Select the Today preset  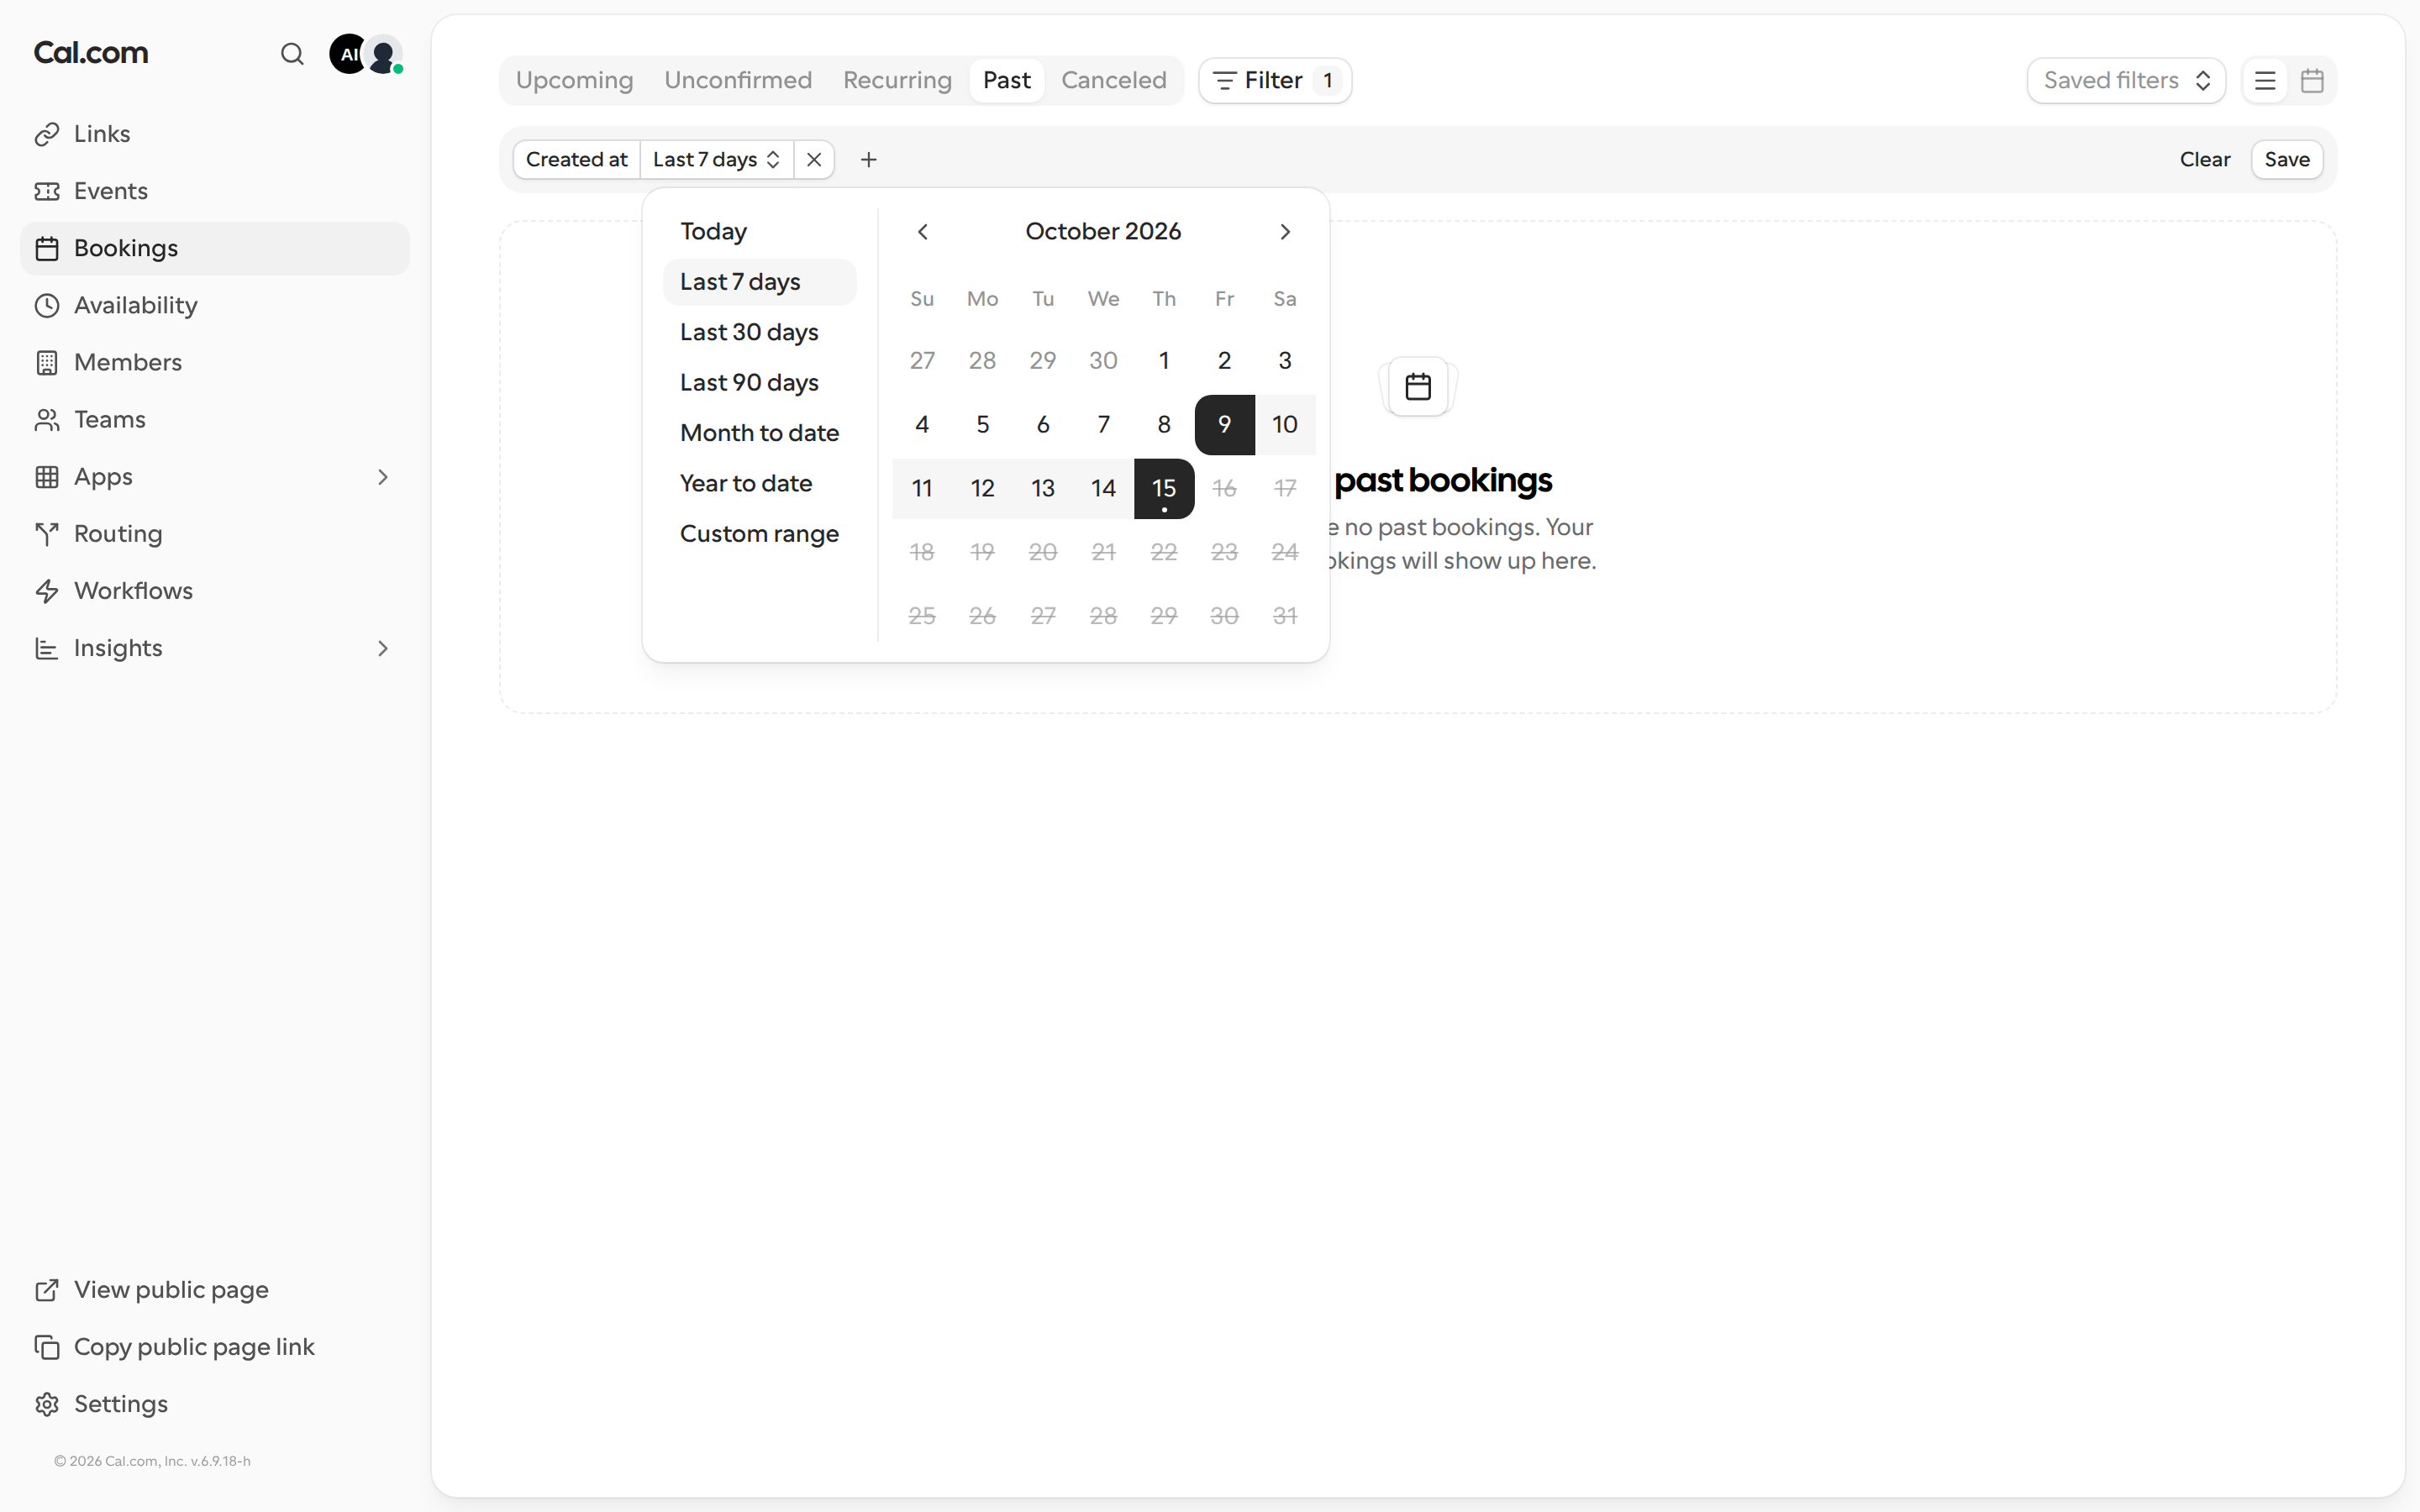pyautogui.click(x=760, y=232)
